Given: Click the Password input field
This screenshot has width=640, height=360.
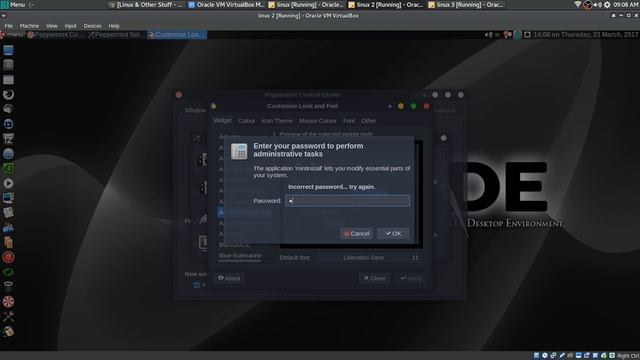Looking at the screenshot, I should click(x=347, y=200).
